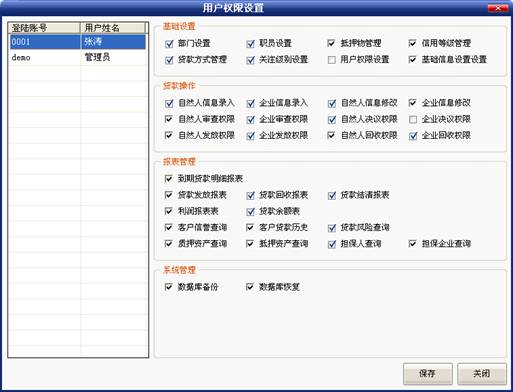Toggle the 抵押资产查询 checkbox
Image resolution: width=513 pixels, height=392 pixels.
[x=250, y=244]
